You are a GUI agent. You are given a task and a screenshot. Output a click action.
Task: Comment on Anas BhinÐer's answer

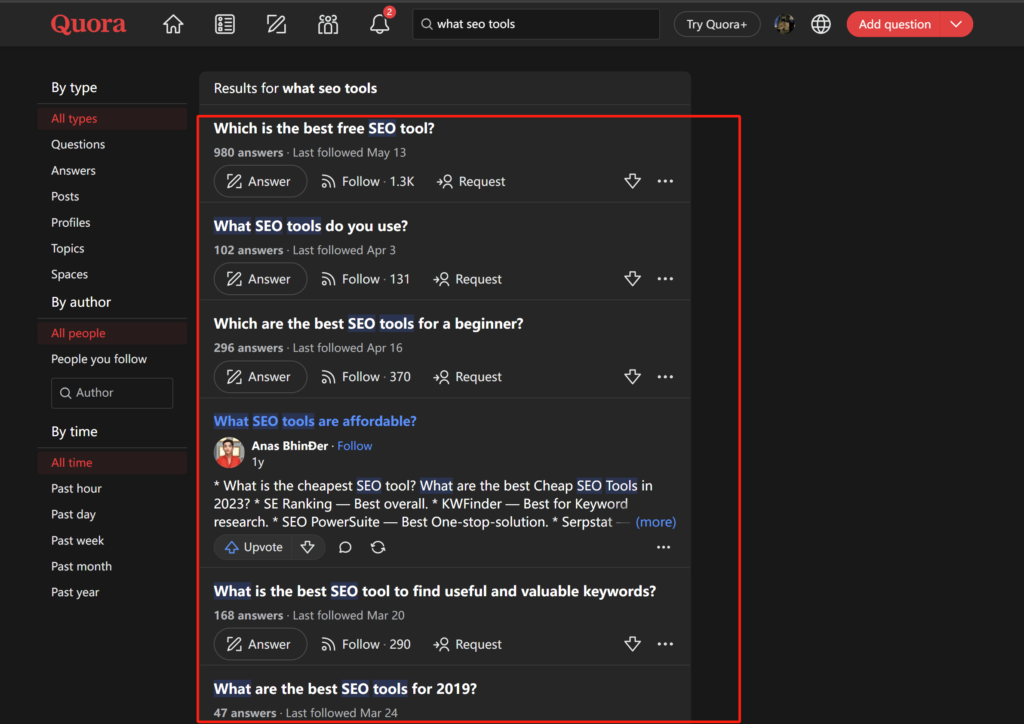[345, 547]
